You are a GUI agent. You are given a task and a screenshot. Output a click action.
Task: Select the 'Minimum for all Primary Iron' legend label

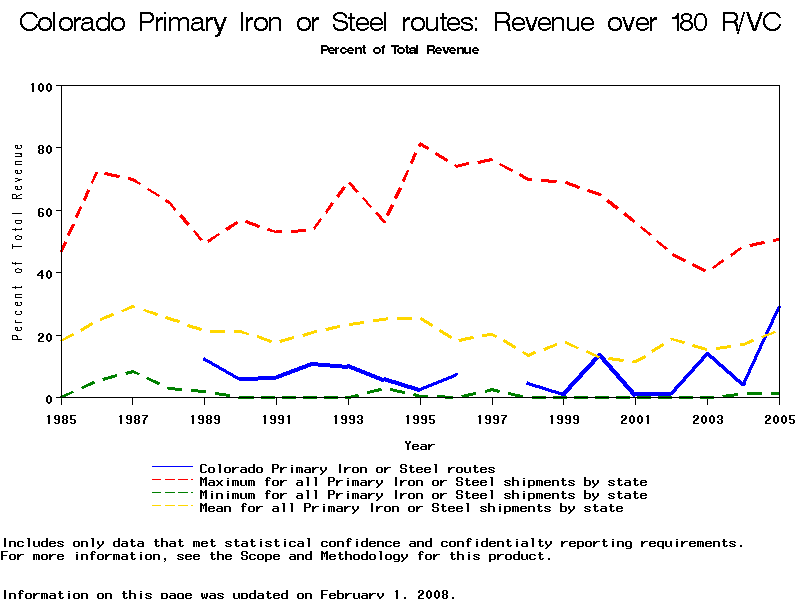(423, 495)
